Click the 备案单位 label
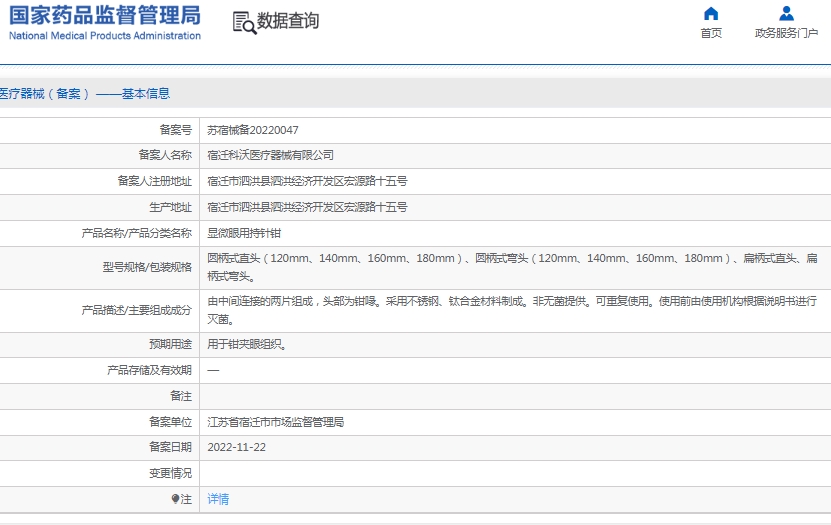The image size is (831, 525). (x=170, y=422)
